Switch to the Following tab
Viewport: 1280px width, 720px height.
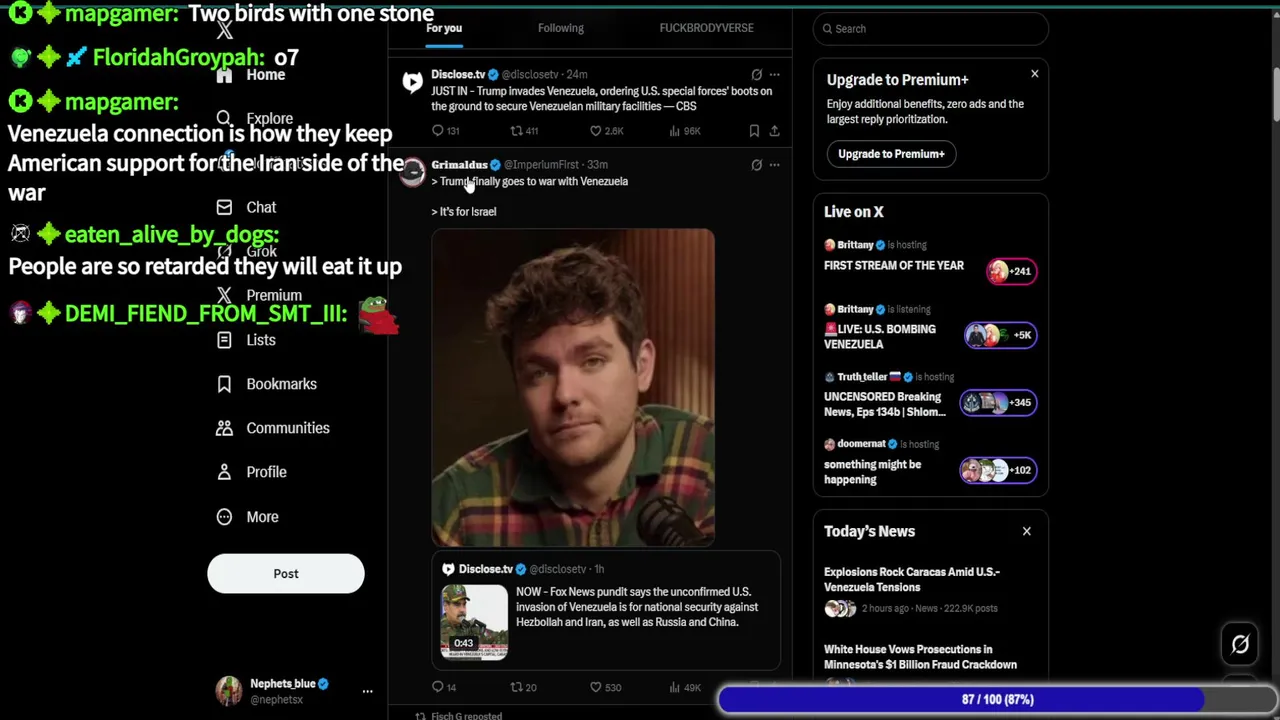[x=560, y=28]
